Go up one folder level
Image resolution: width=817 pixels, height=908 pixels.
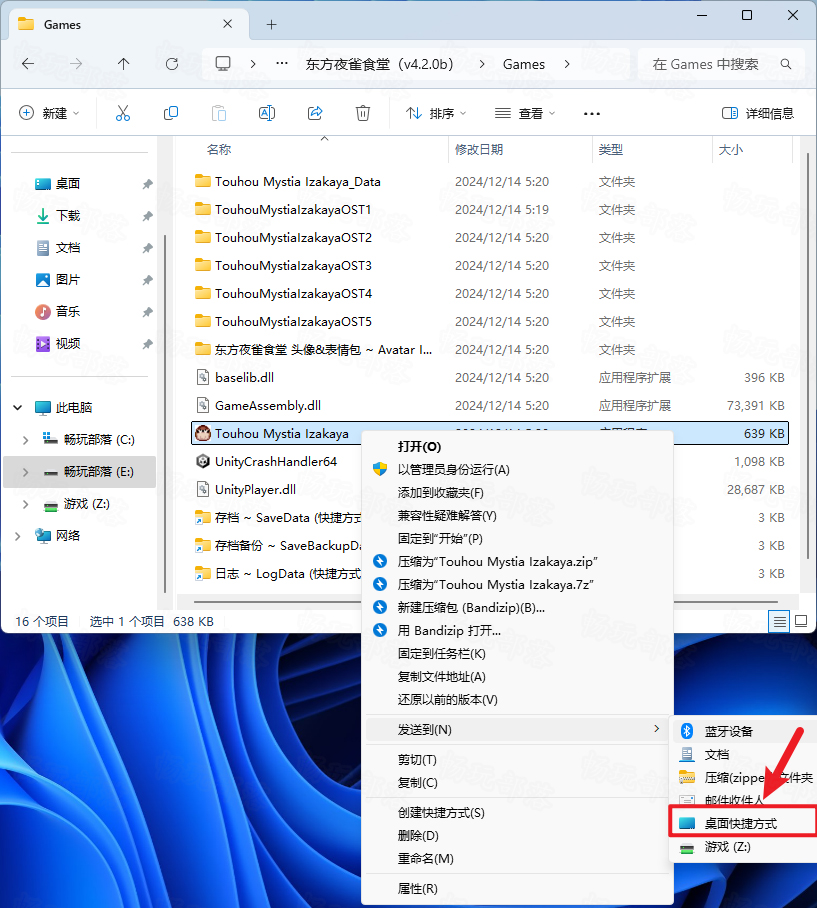123,64
